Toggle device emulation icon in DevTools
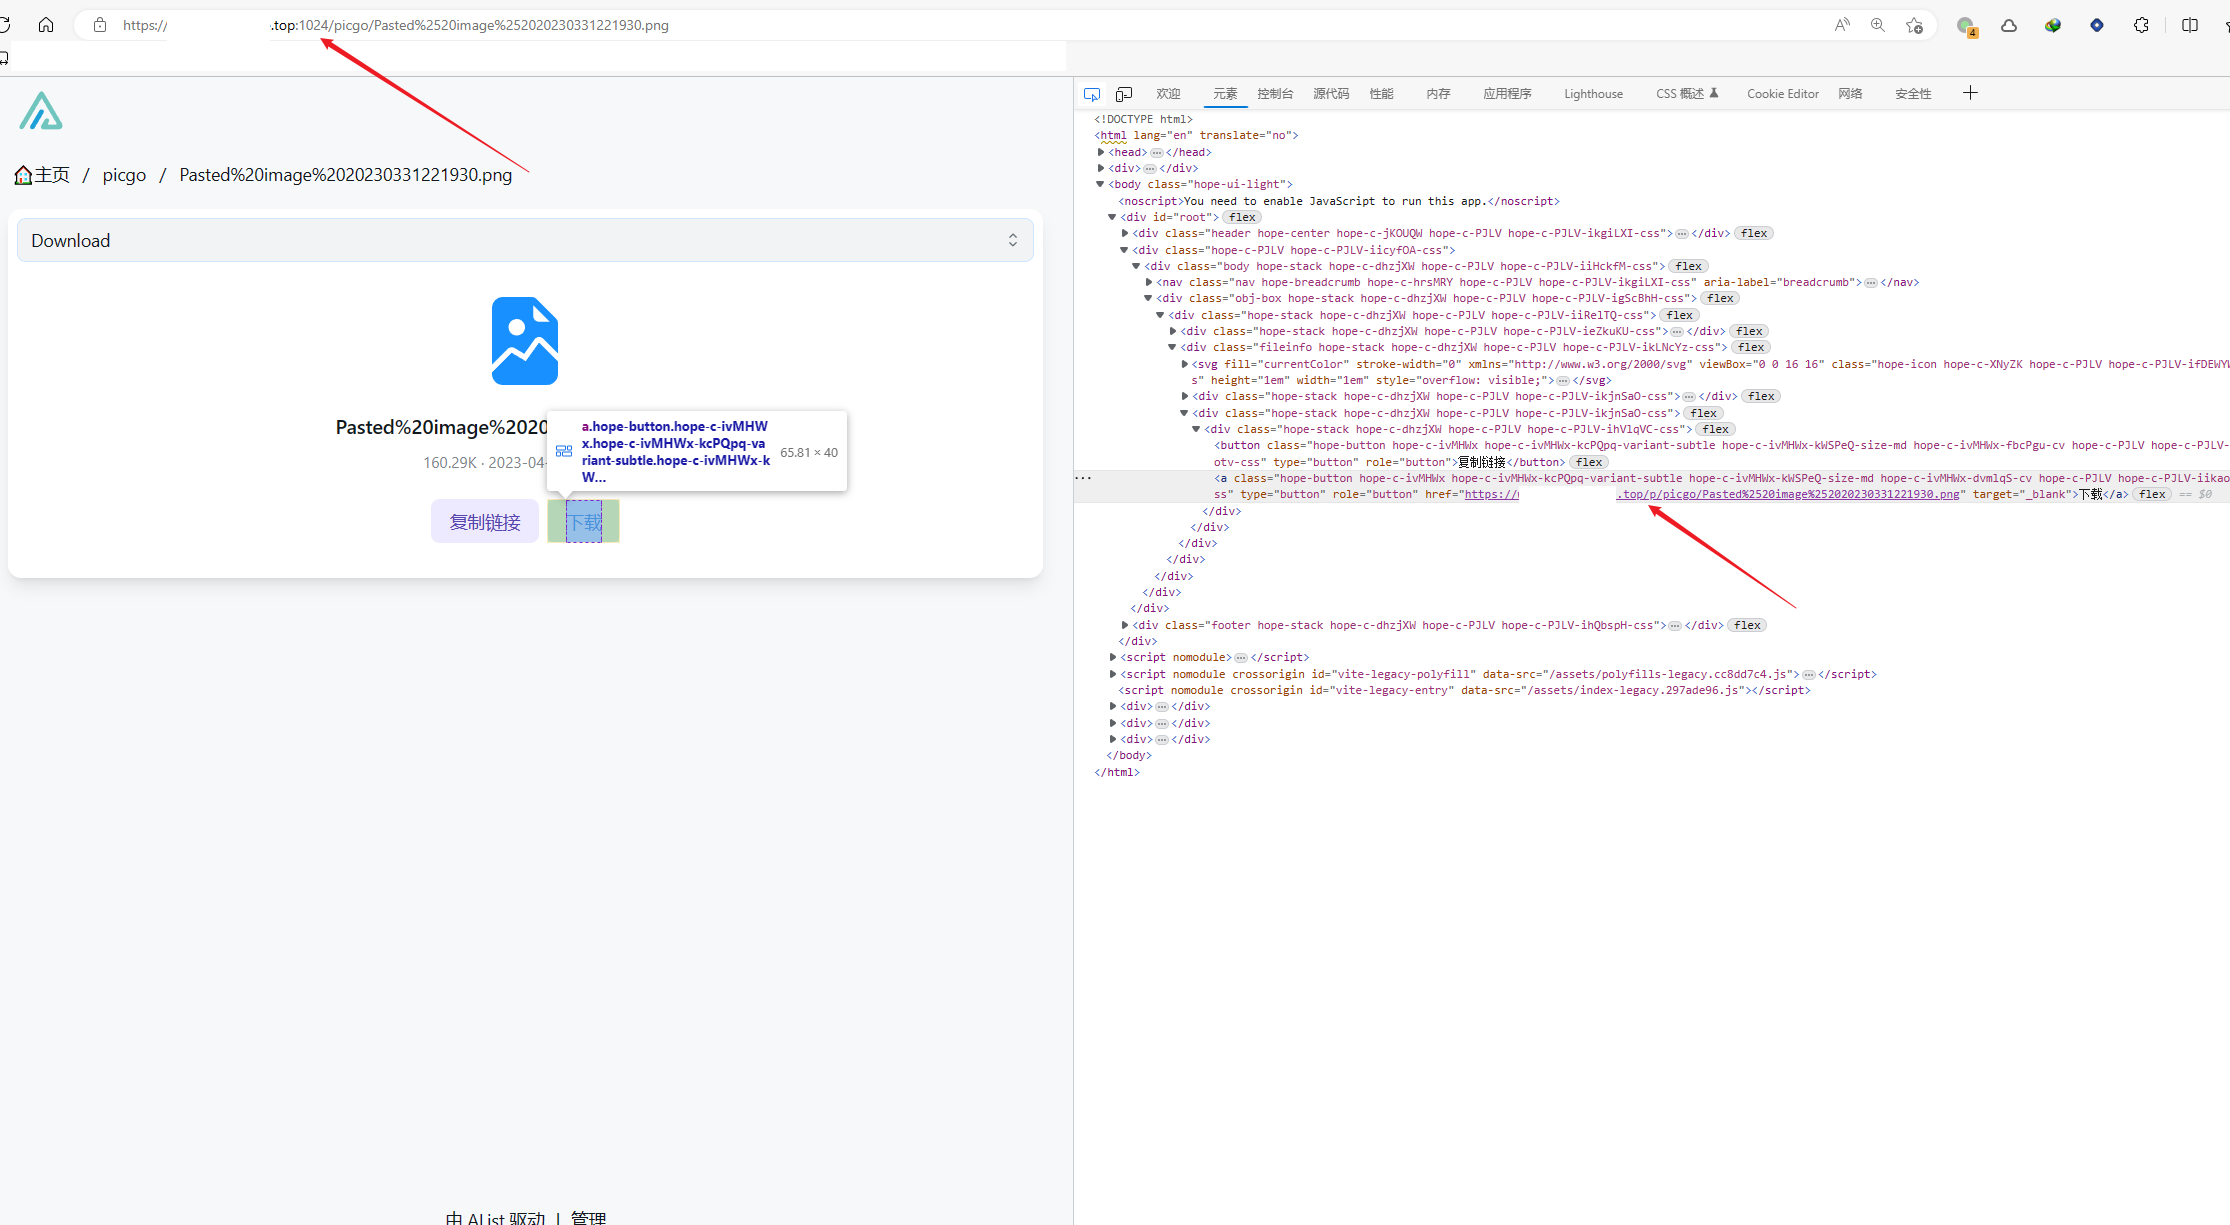 [1124, 94]
